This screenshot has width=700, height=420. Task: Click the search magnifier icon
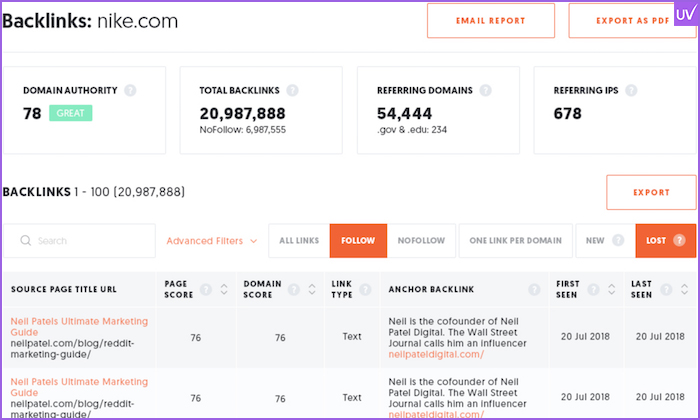[x=25, y=241]
